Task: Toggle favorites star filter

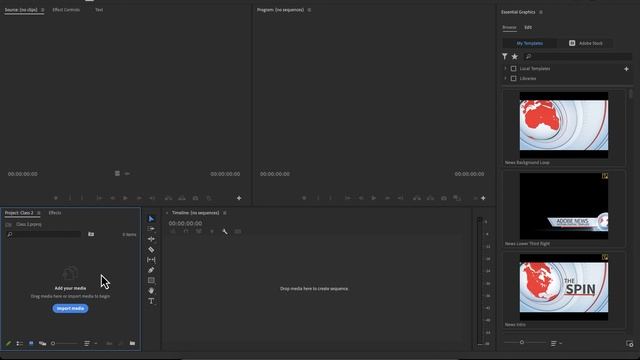Action: pos(515,56)
